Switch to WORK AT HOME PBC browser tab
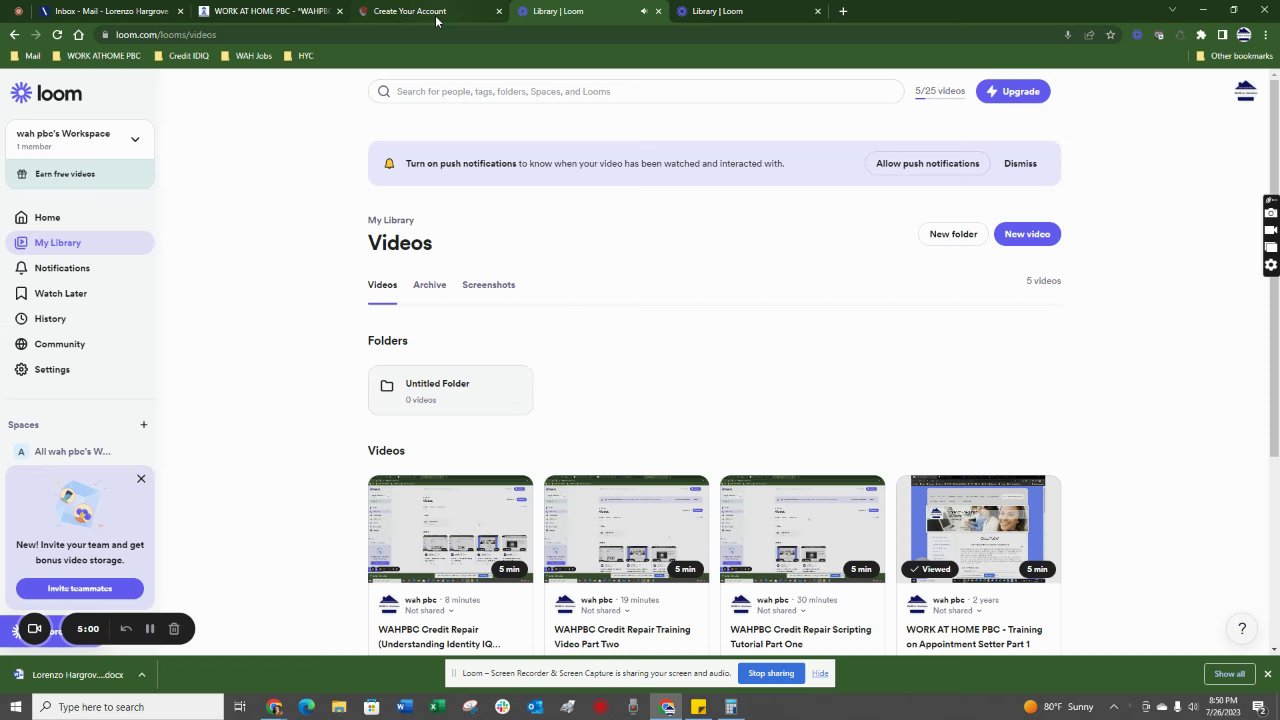Screen dimensions: 1280x720 tap(270, 11)
